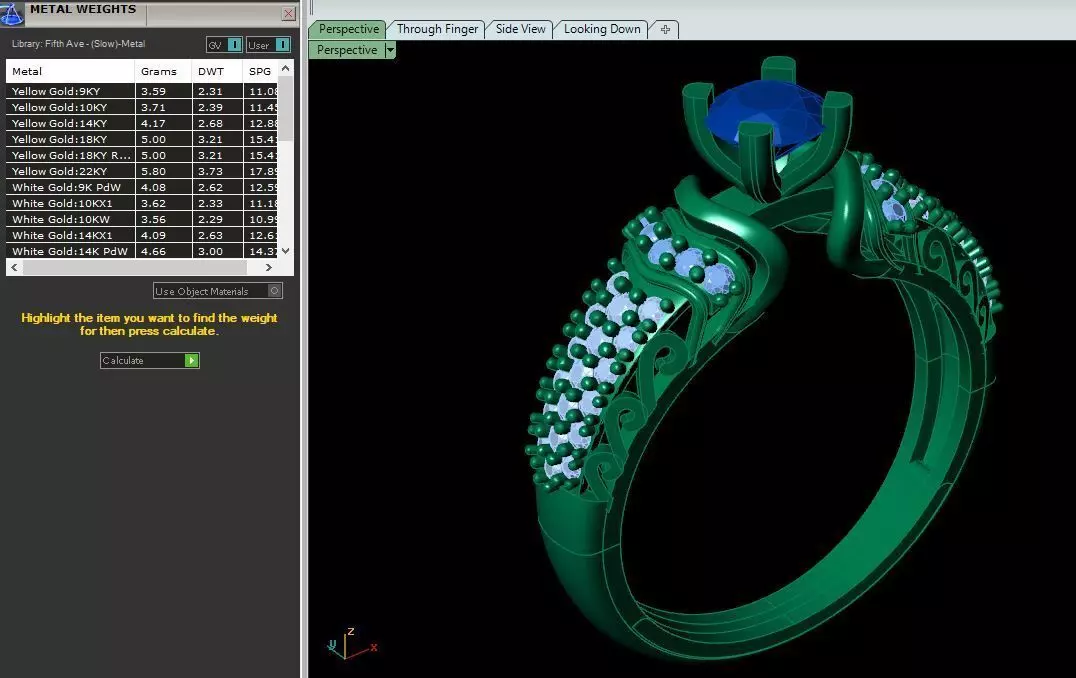Select the Yellow Gold:14KY row
This screenshot has width=1076, height=678.
(x=142, y=124)
